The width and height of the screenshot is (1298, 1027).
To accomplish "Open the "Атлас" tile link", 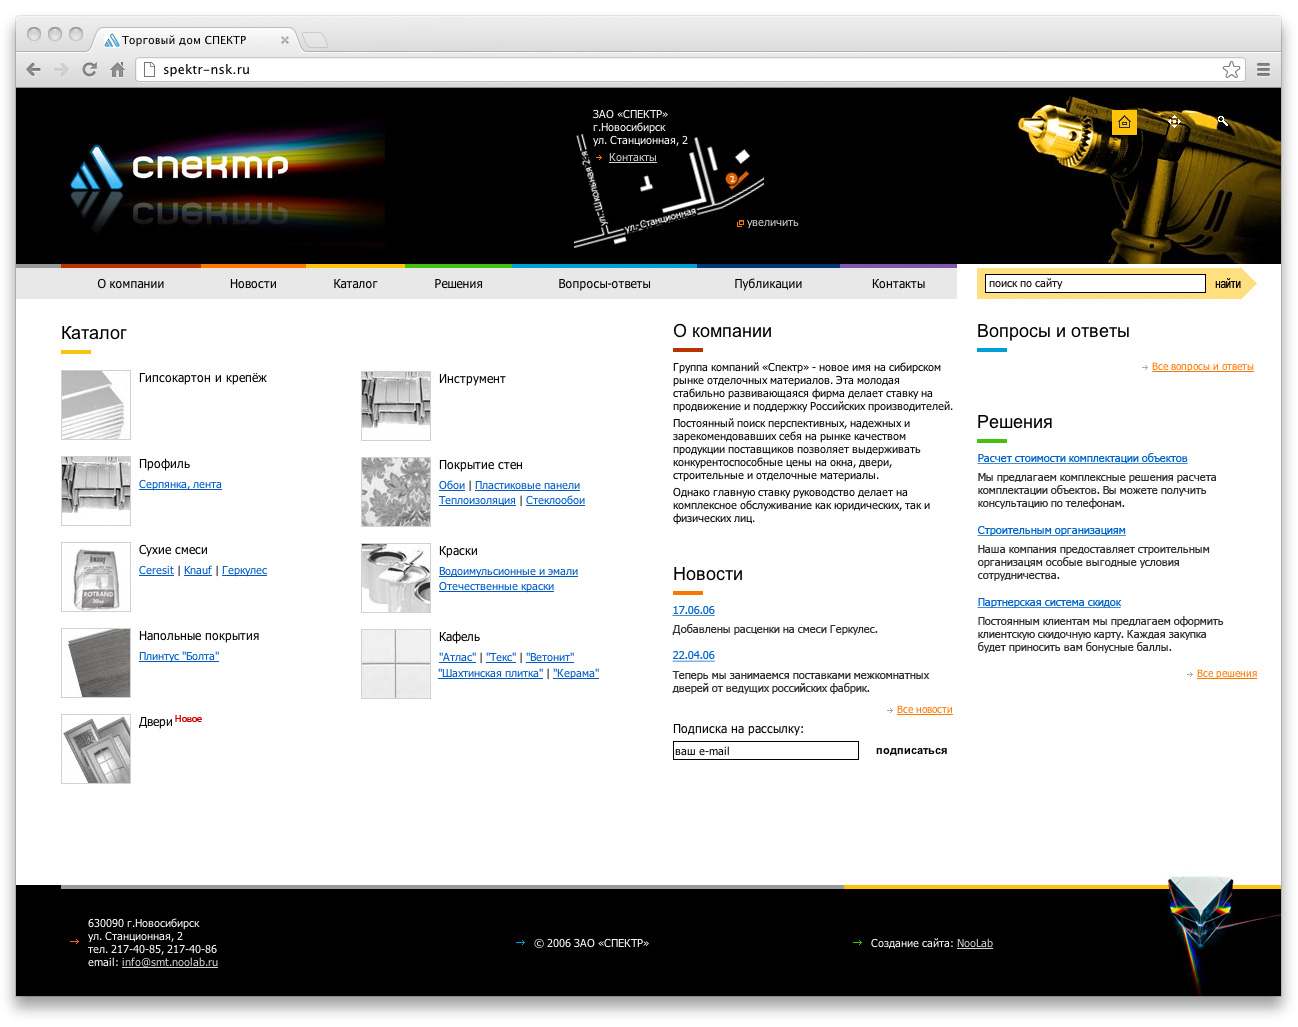I will click(457, 658).
